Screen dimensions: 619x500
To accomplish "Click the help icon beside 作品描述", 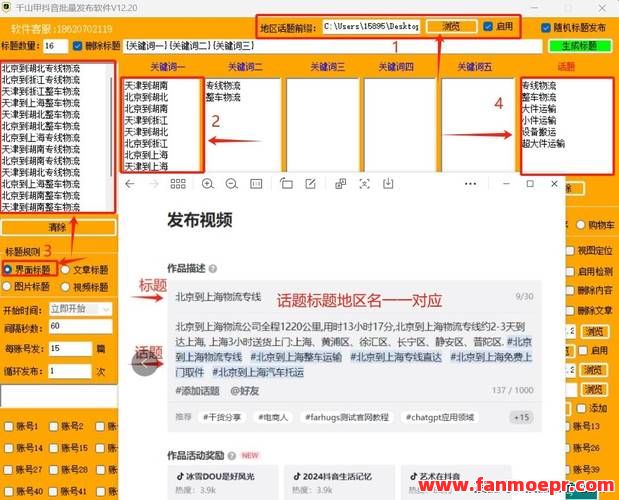I will 213,269.
